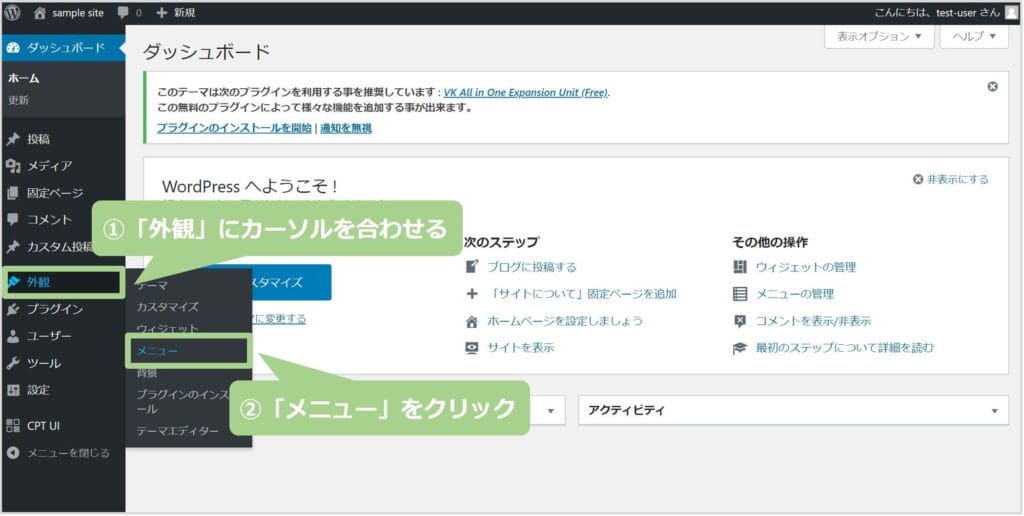Viewport: 1024px width, 516px height.
Task: Click the コメント icon in the sidebar
Action: coord(13,219)
